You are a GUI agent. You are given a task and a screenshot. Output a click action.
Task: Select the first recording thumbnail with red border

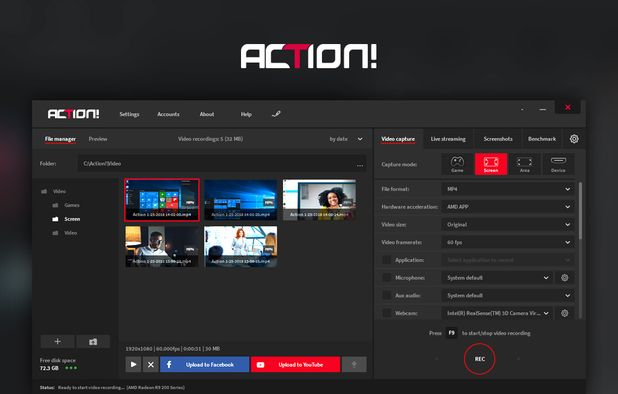162,200
